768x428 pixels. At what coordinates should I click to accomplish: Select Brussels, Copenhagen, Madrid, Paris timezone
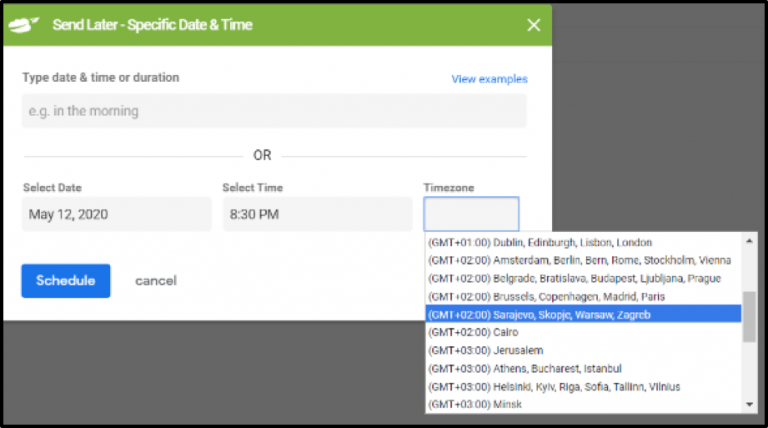pyautogui.click(x=558, y=297)
